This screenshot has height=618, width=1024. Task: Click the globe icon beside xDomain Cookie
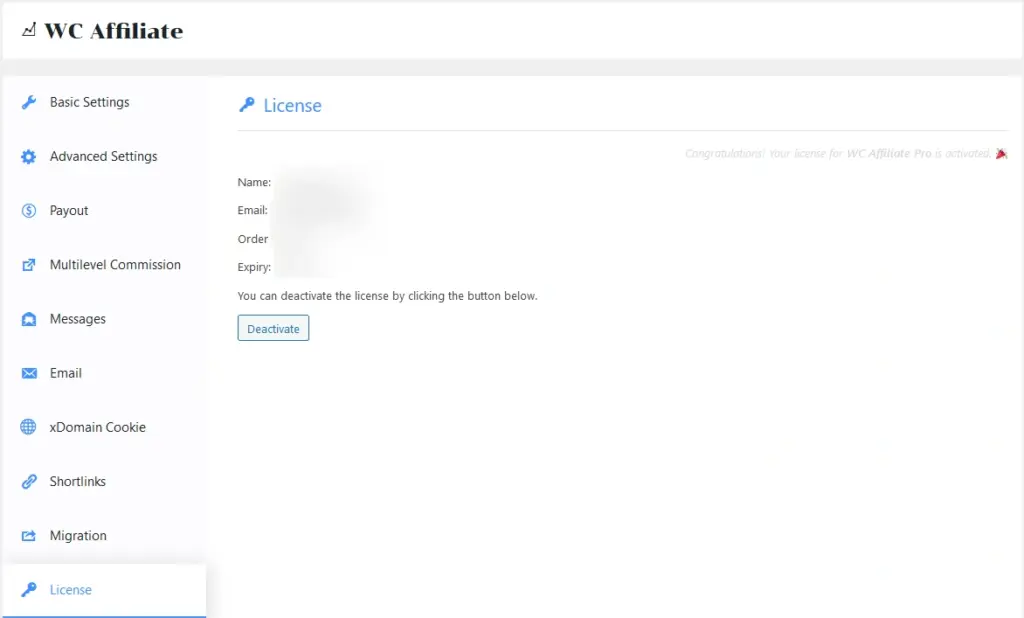coord(29,427)
